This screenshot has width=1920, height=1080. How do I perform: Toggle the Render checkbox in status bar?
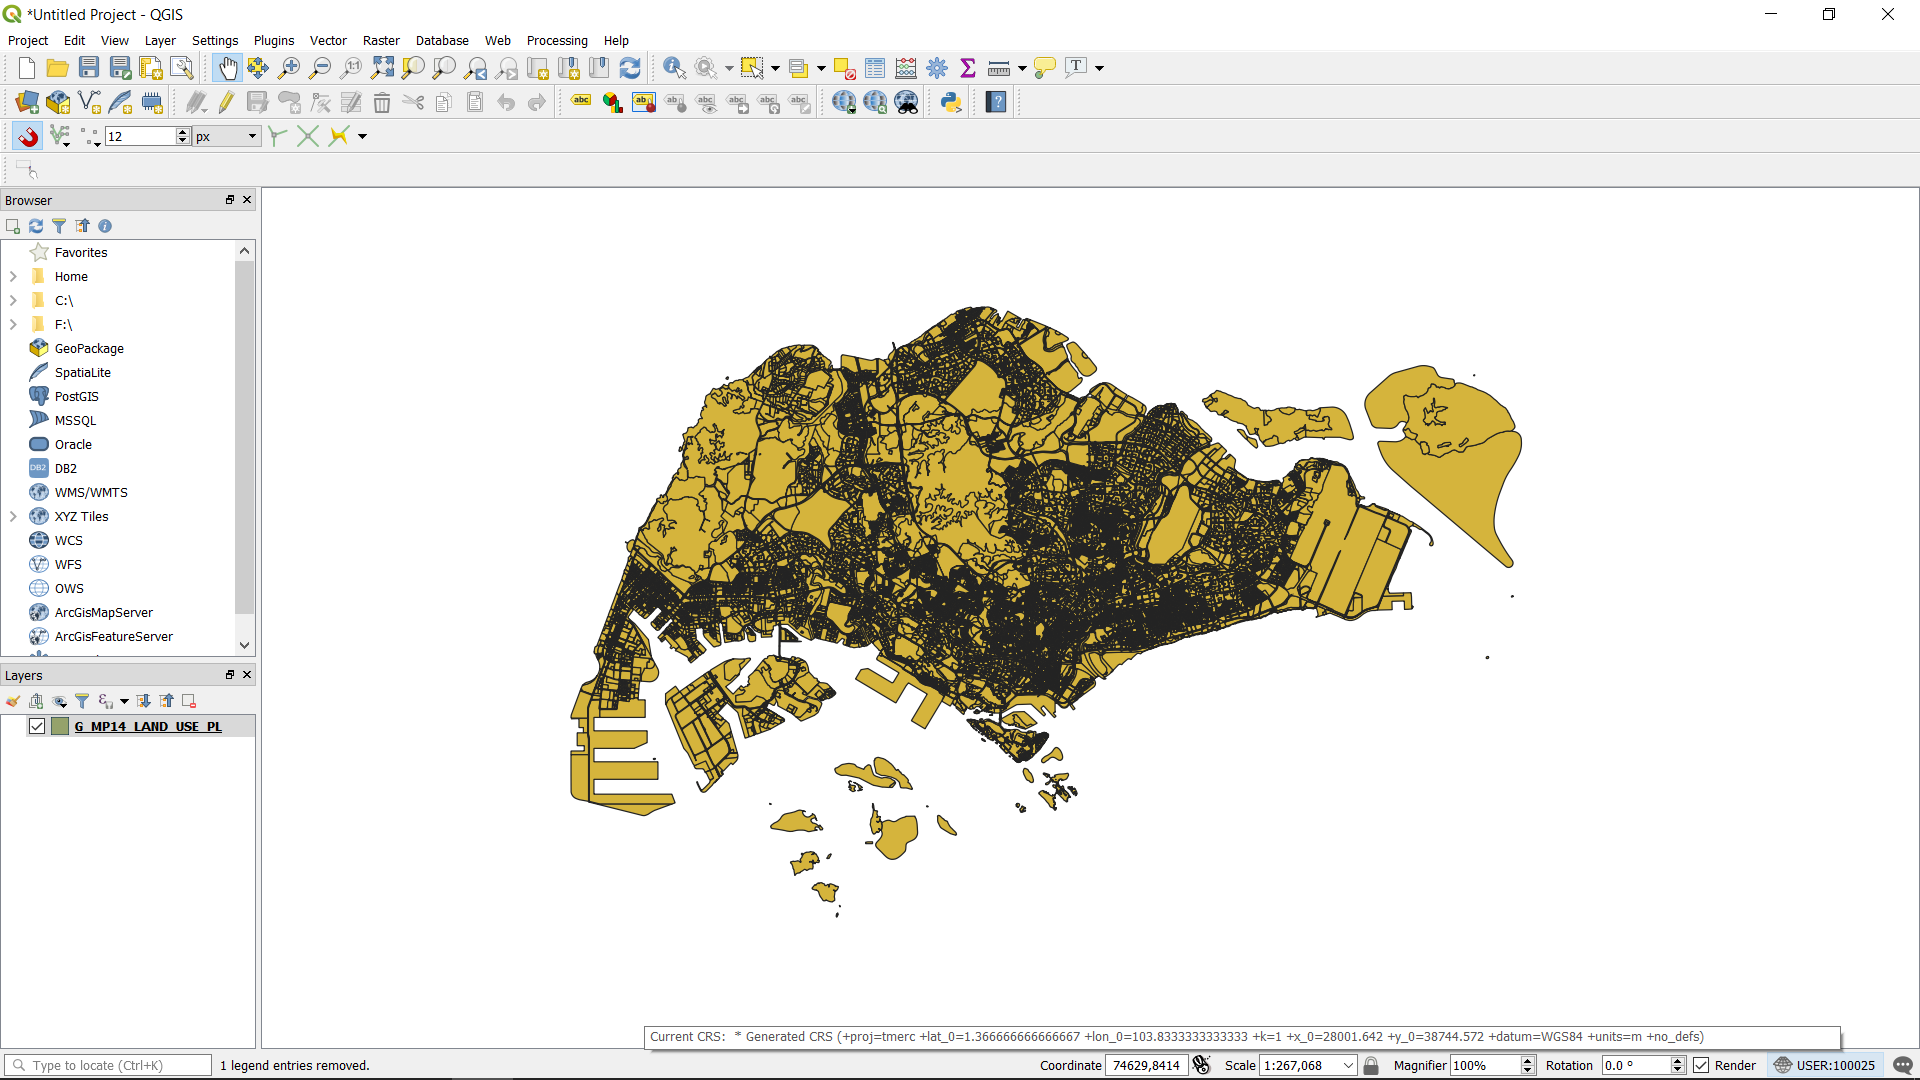tap(1701, 1065)
